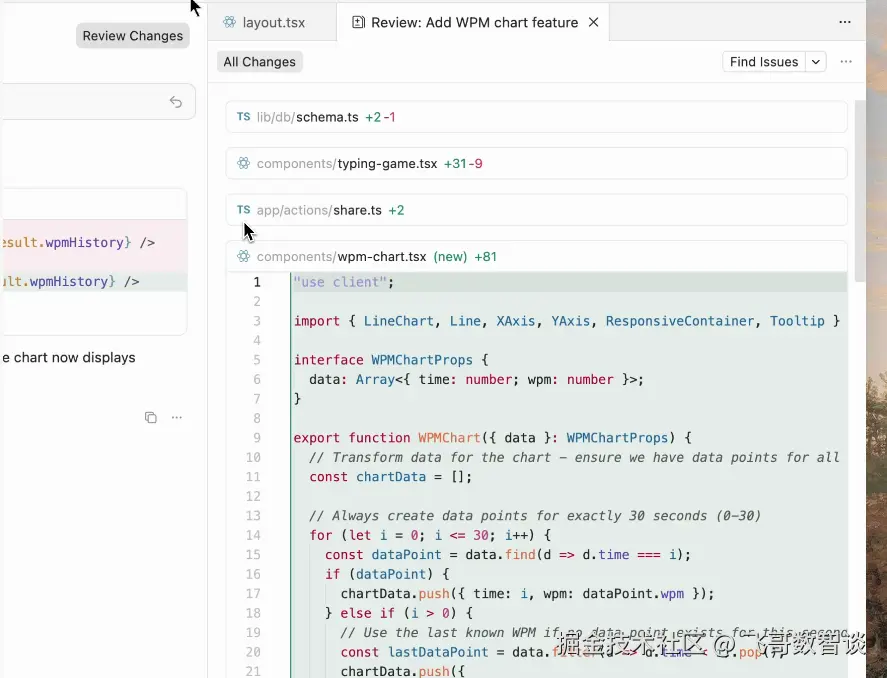The width and height of the screenshot is (887, 678).
Task: Expand the Find Issues dropdown arrow
Action: pos(816,62)
